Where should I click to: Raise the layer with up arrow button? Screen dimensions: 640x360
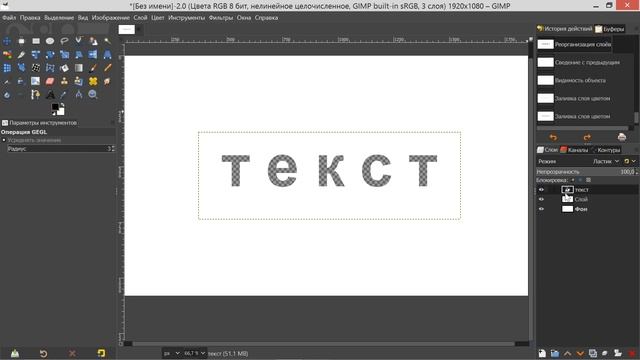pyautogui.click(x=567, y=353)
